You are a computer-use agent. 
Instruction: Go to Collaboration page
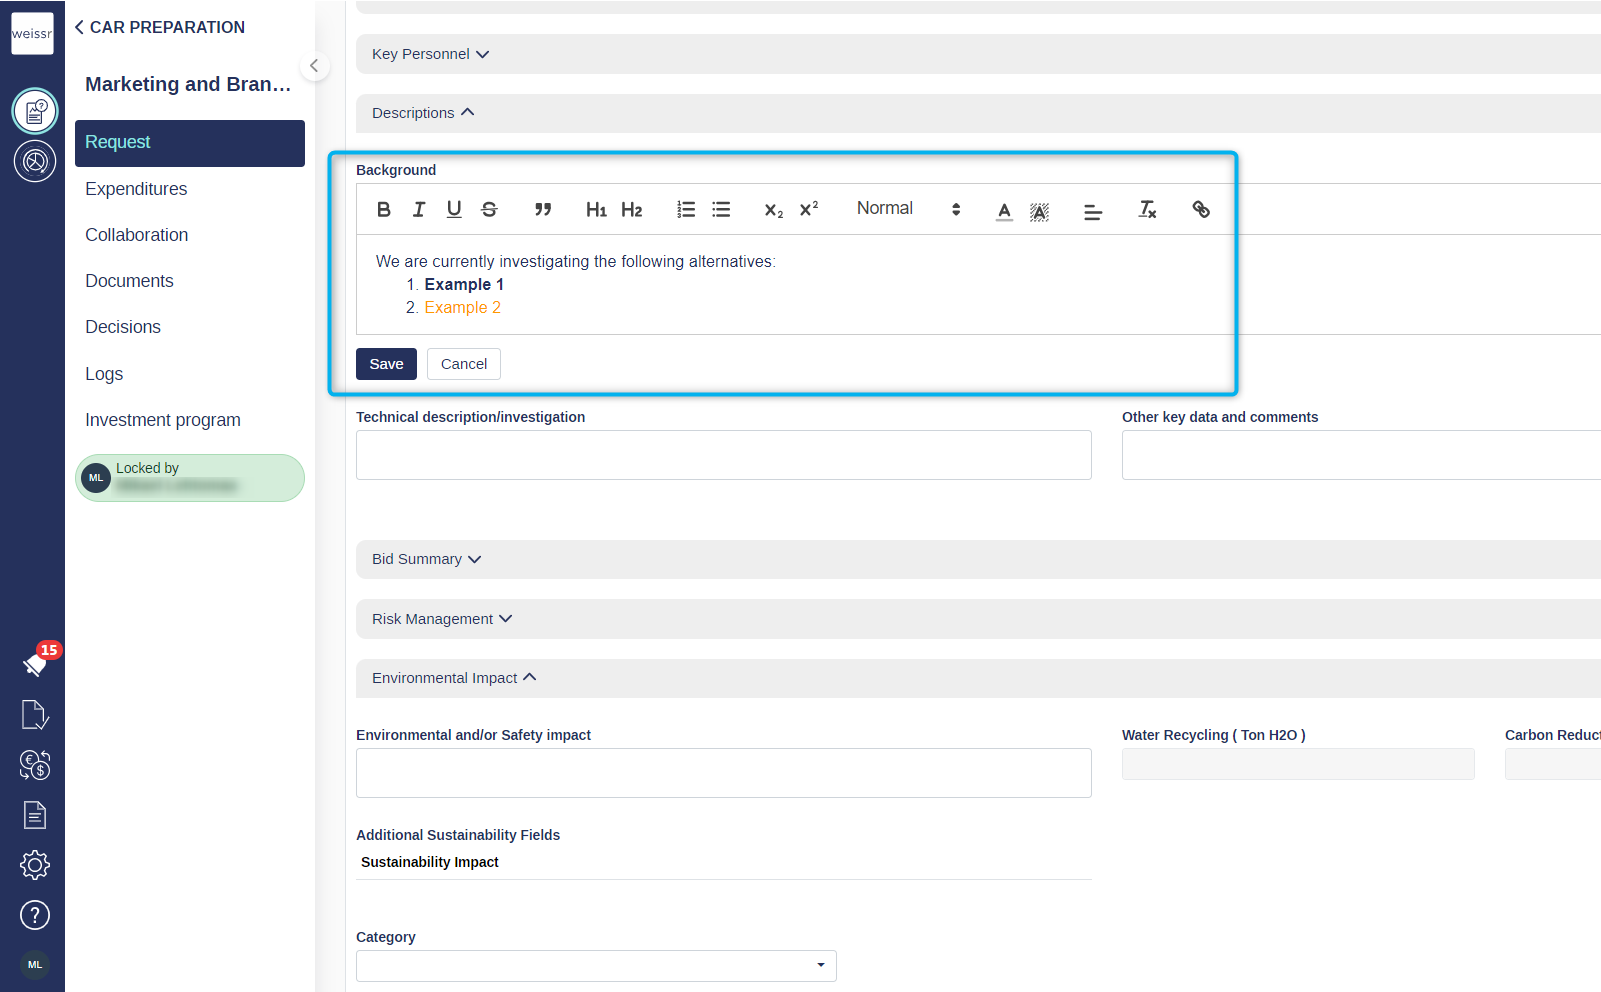point(136,235)
